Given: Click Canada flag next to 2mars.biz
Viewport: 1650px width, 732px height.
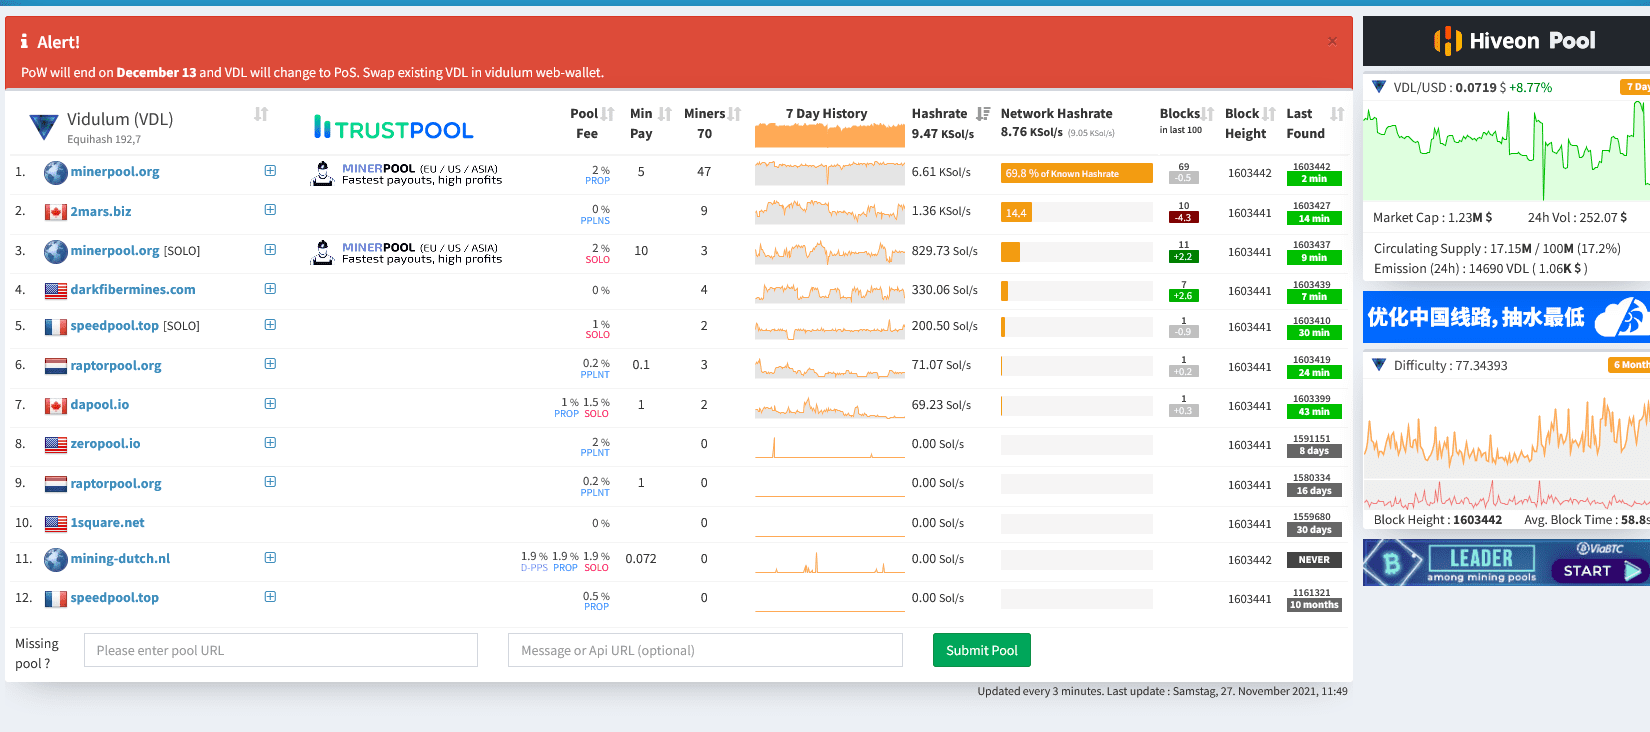Looking at the screenshot, I should (56, 212).
